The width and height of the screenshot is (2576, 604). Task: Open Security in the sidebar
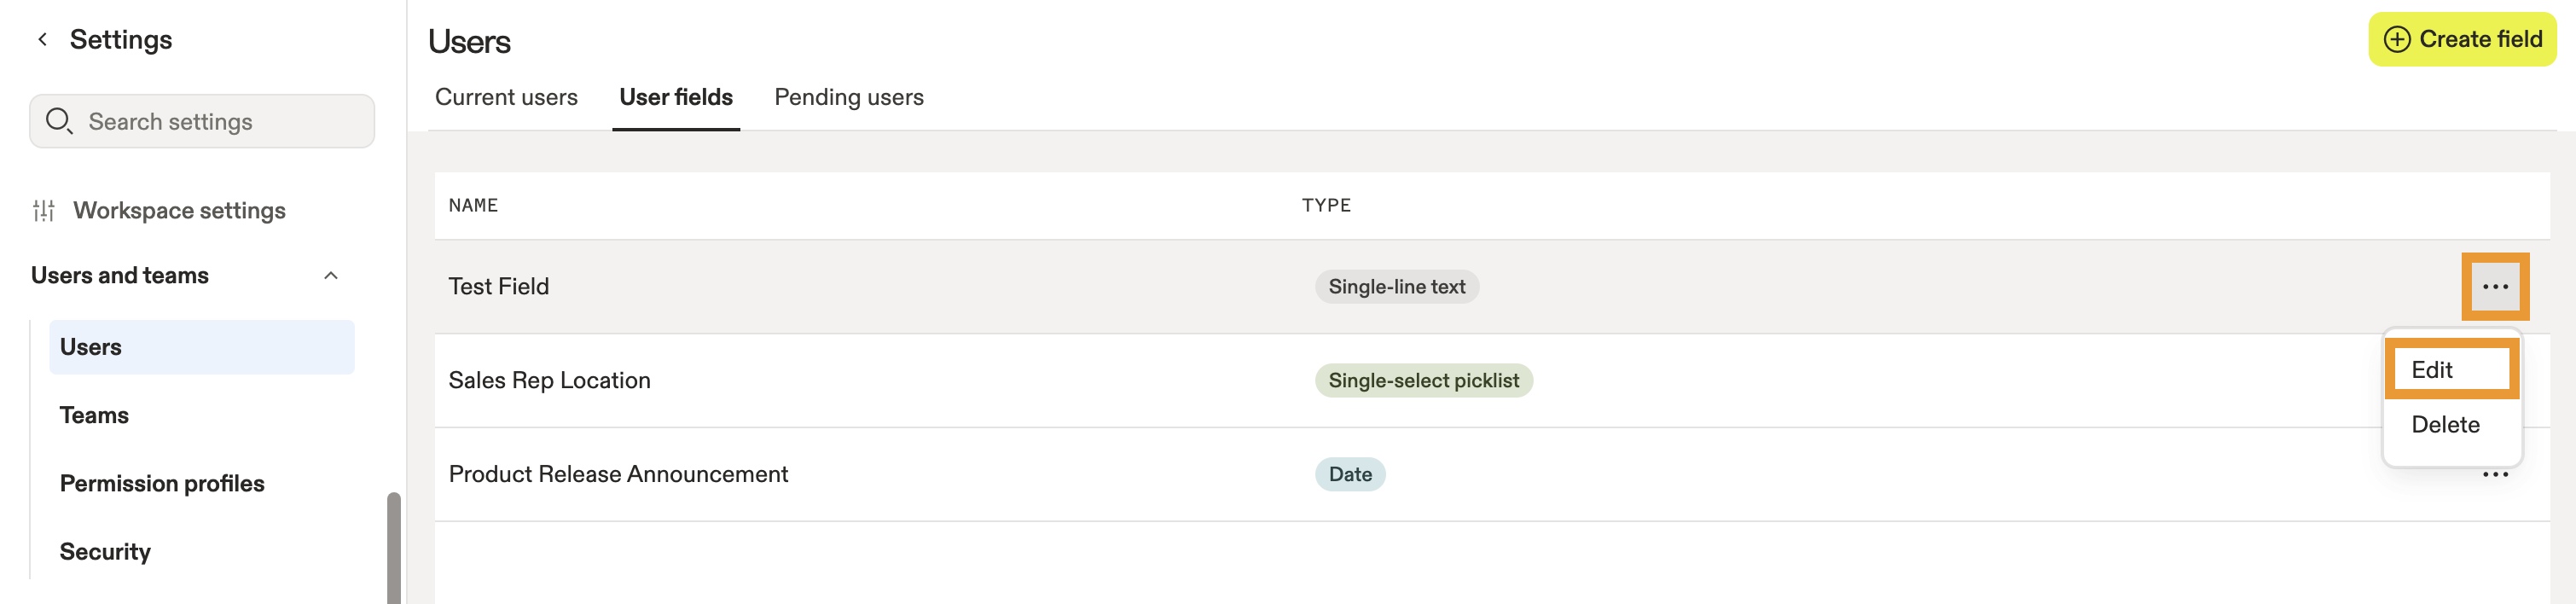[105, 551]
